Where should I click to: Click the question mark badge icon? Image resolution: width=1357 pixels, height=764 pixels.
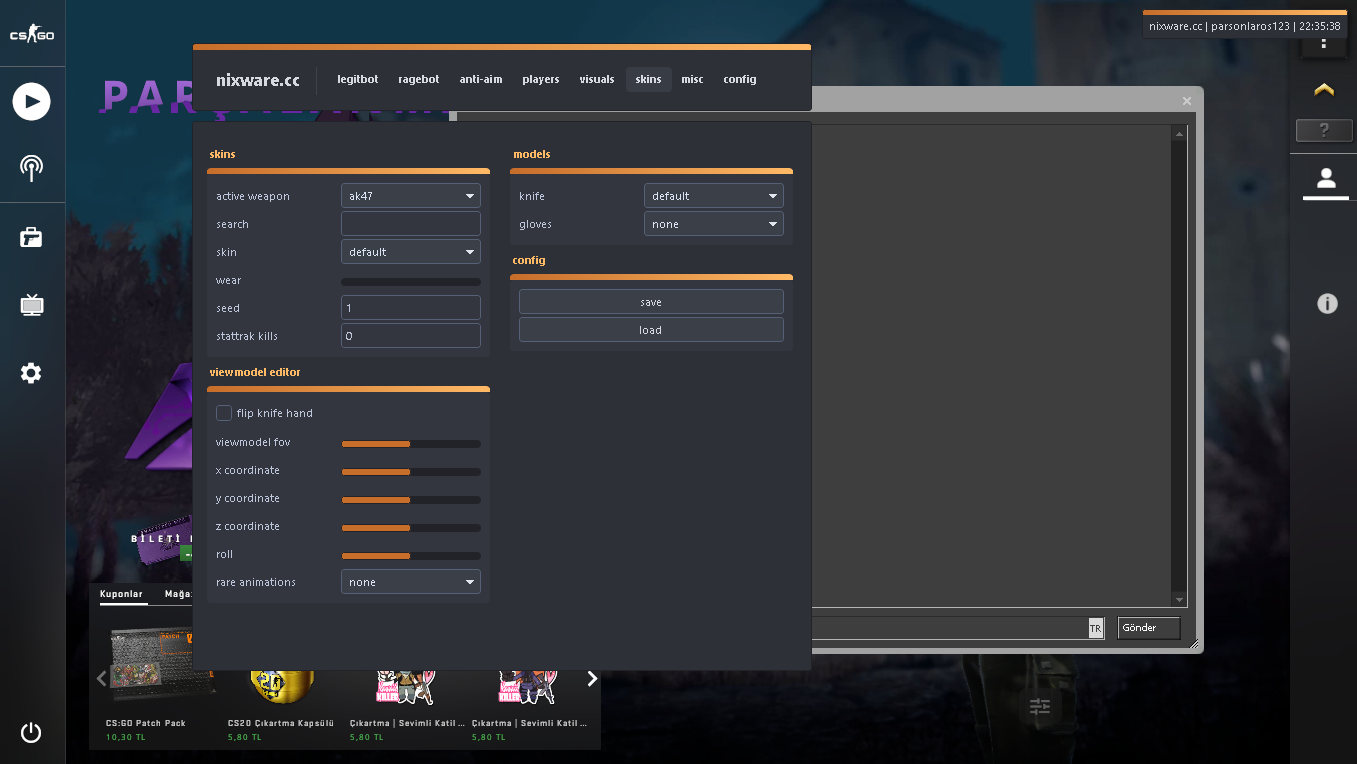(1324, 130)
